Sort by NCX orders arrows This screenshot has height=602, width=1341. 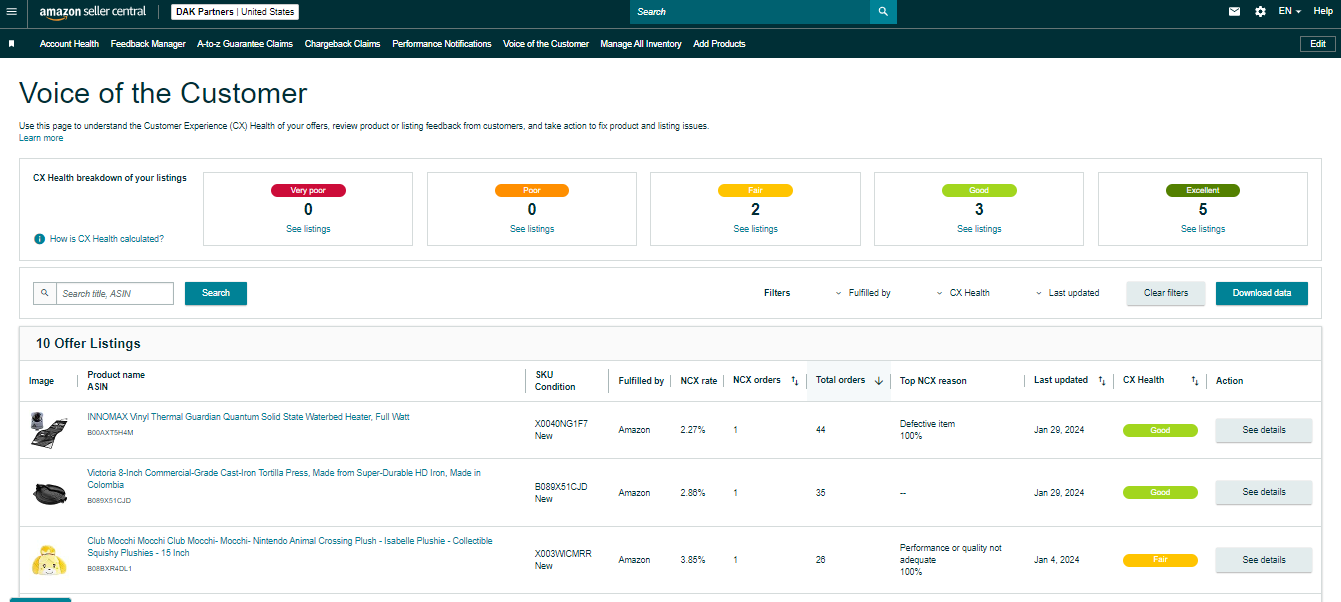795,380
